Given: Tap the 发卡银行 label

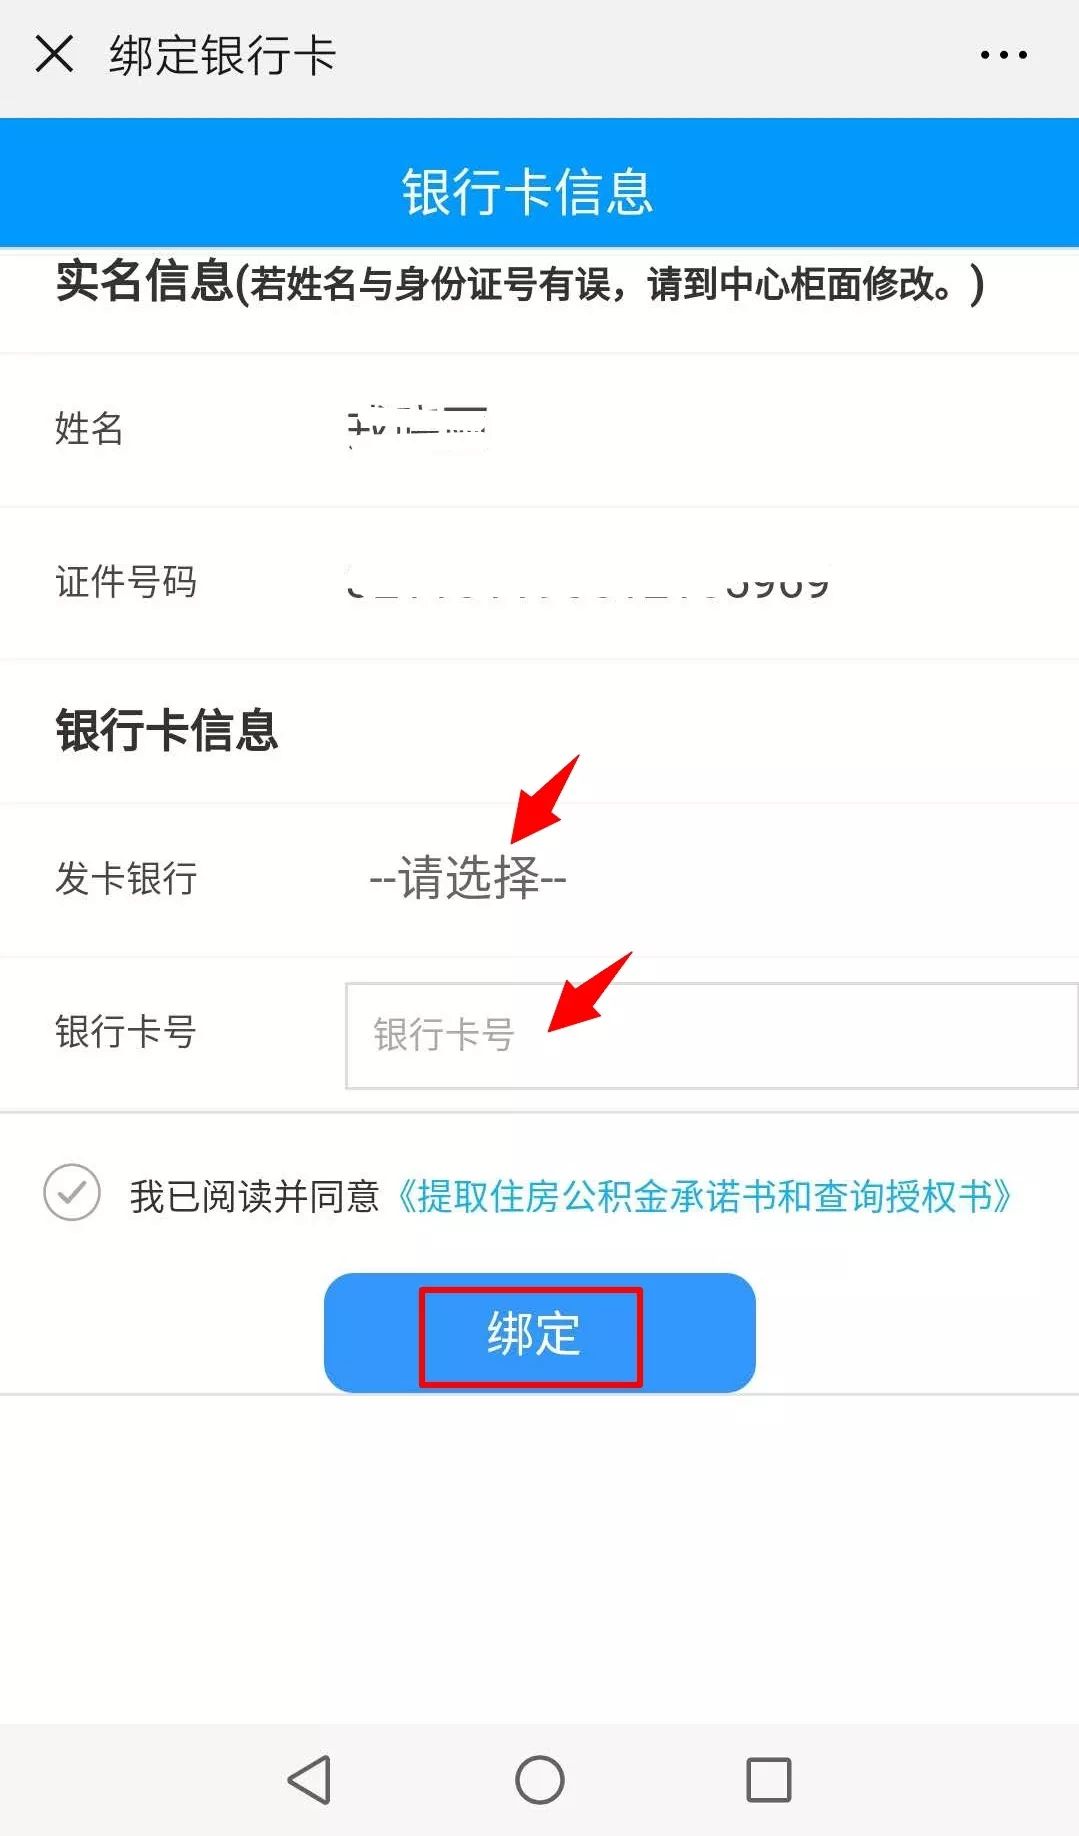Looking at the screenshot, I should [126, 878].
